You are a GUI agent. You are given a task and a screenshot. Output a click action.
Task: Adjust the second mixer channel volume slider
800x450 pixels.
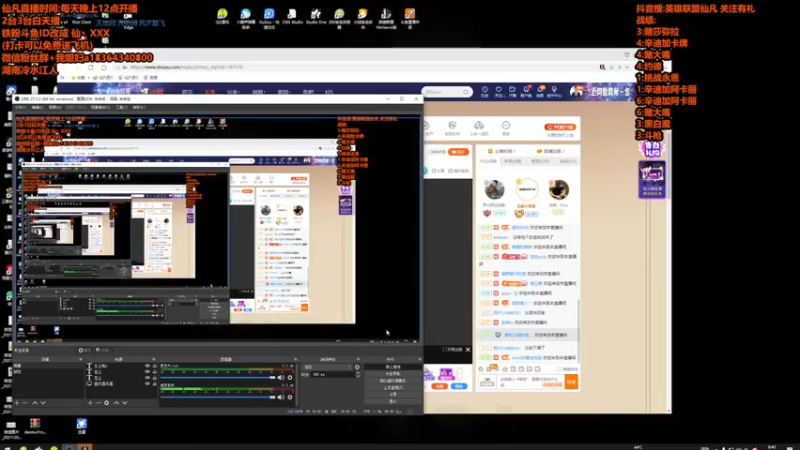coord(218,397)
